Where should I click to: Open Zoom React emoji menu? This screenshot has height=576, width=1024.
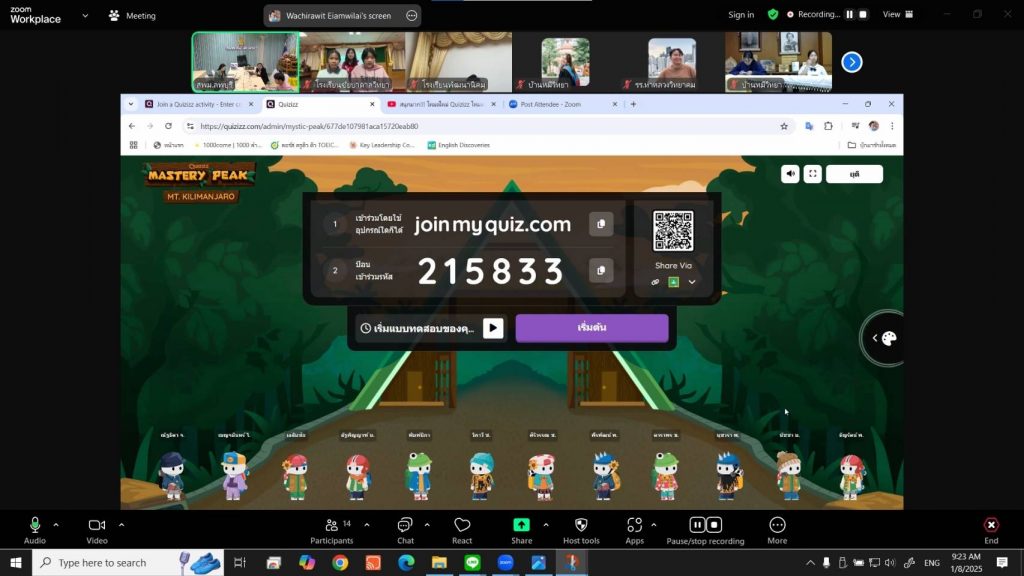point(462,530)
